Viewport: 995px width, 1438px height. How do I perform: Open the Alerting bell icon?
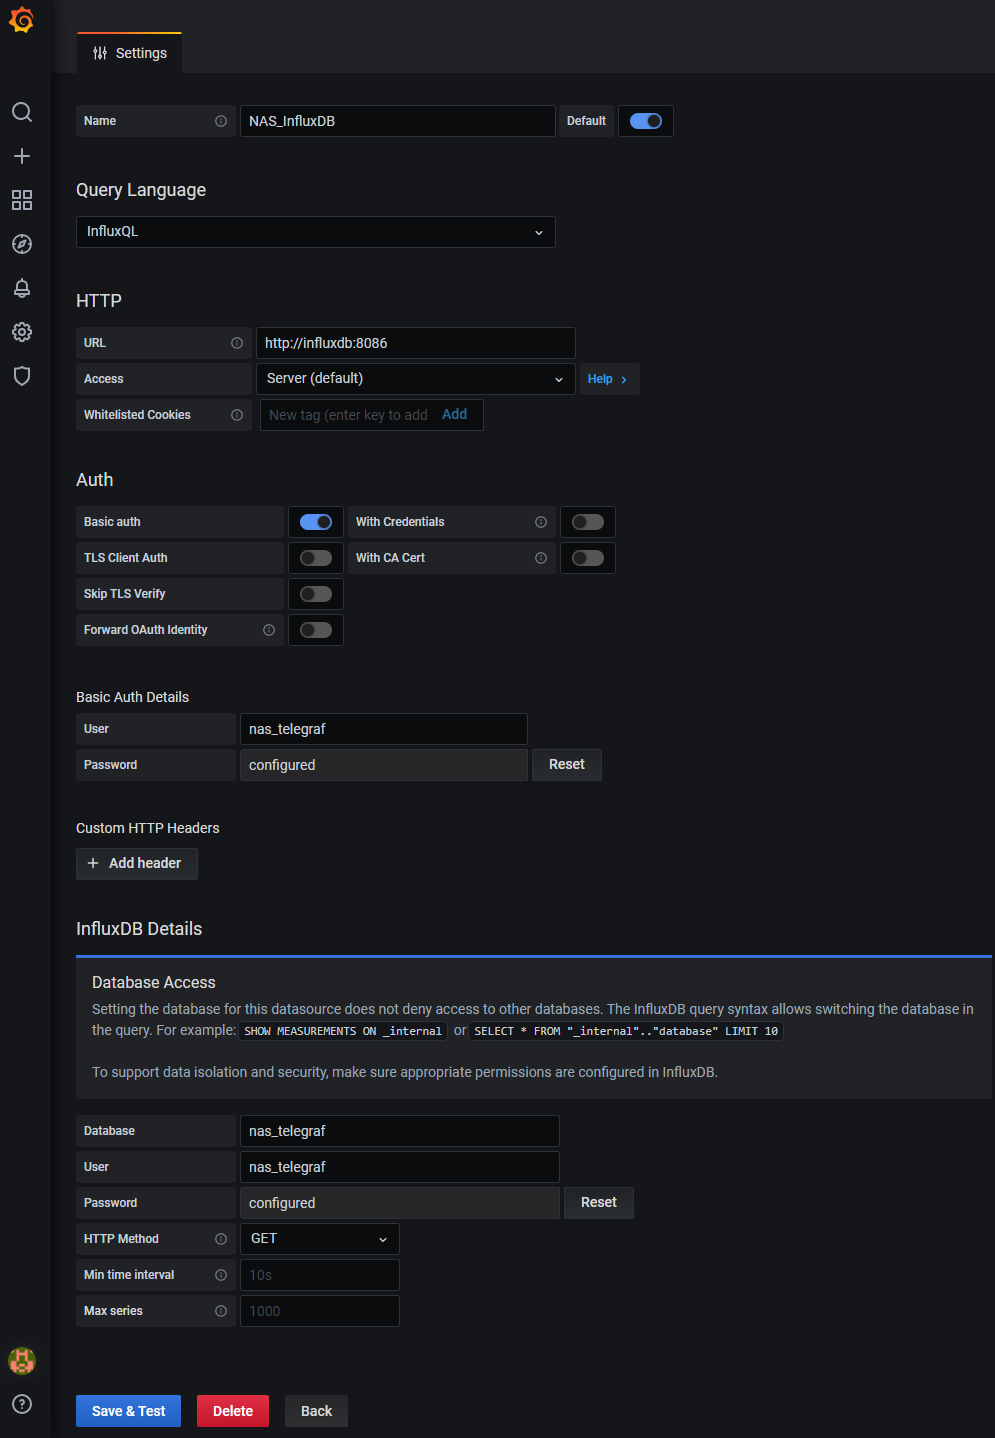click(22, 288)
